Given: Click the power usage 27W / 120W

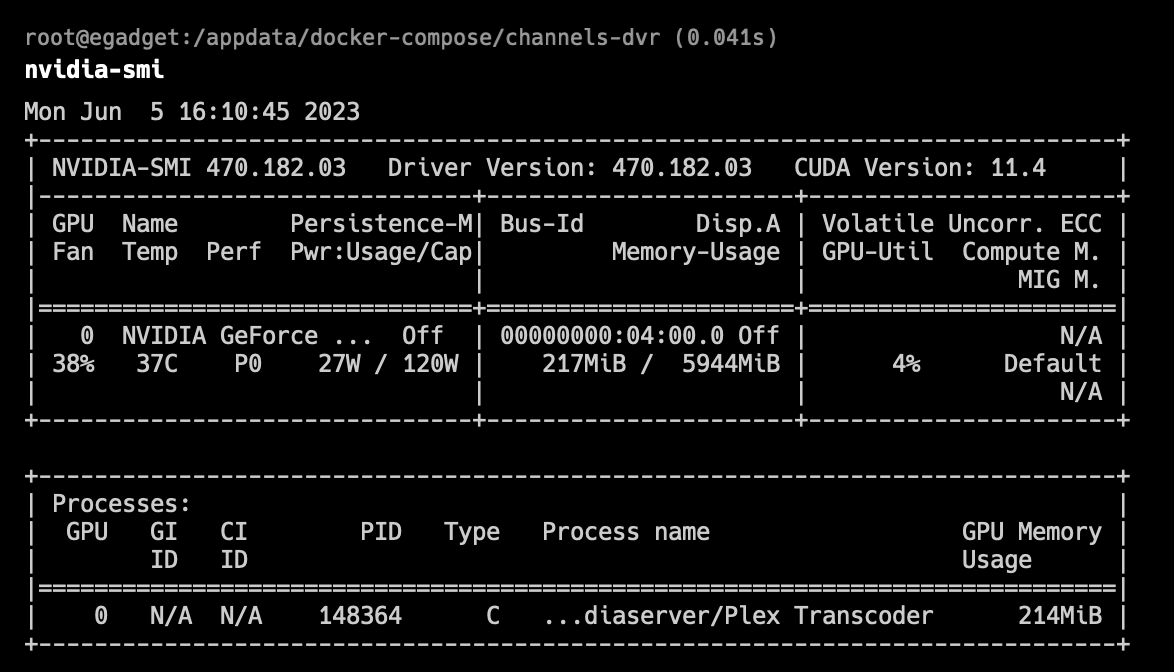Looking at the screenshot, I should coord(388,363).
